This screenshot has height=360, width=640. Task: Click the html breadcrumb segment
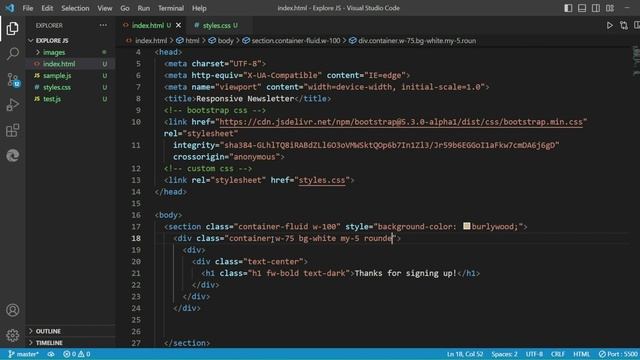click(188, 40)
